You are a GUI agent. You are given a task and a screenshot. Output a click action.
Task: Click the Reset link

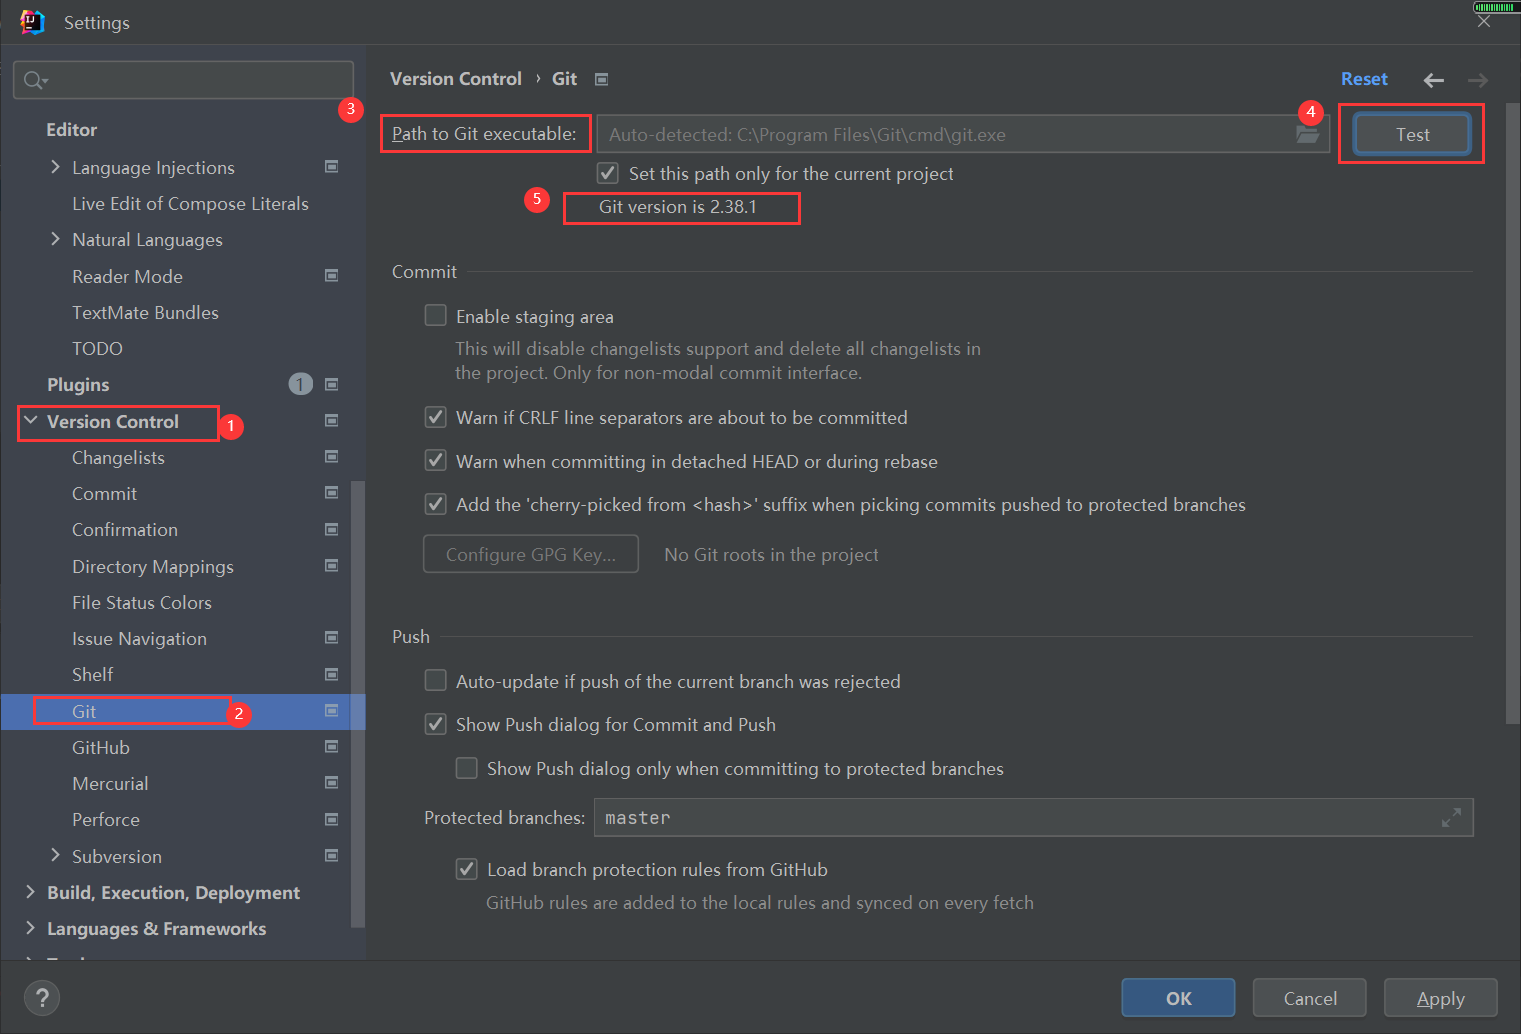[x=1364, y=79]
